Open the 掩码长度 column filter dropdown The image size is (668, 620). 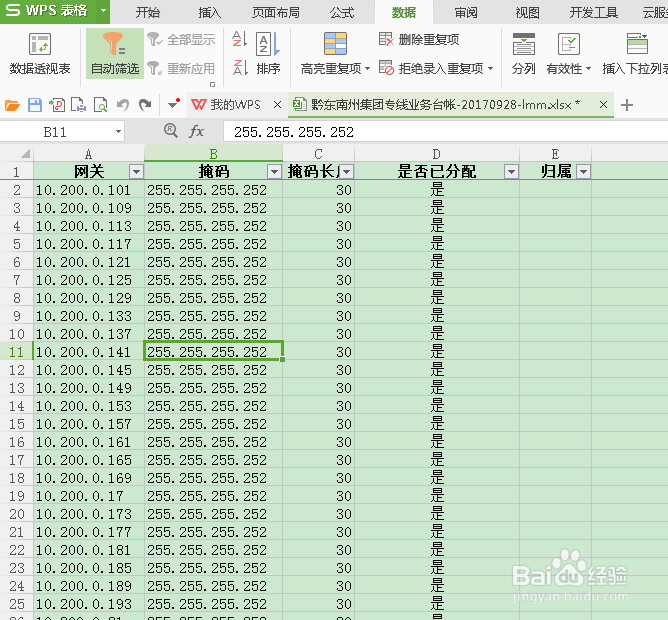[347, 172]
